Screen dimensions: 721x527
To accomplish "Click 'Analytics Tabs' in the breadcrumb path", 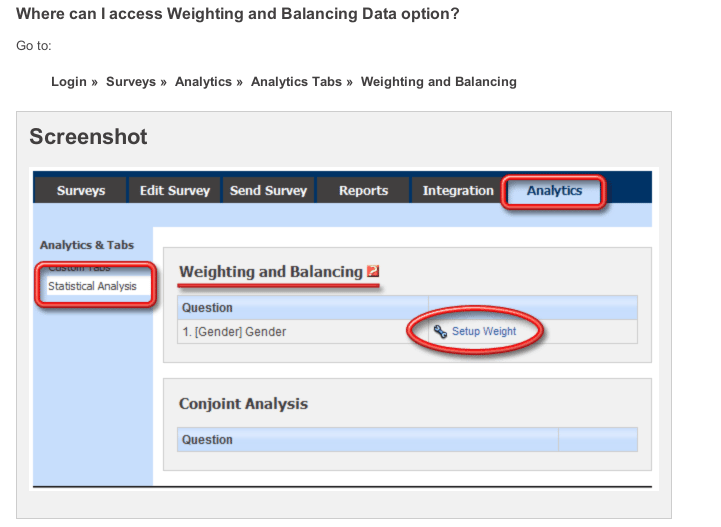I will point(296,81).
